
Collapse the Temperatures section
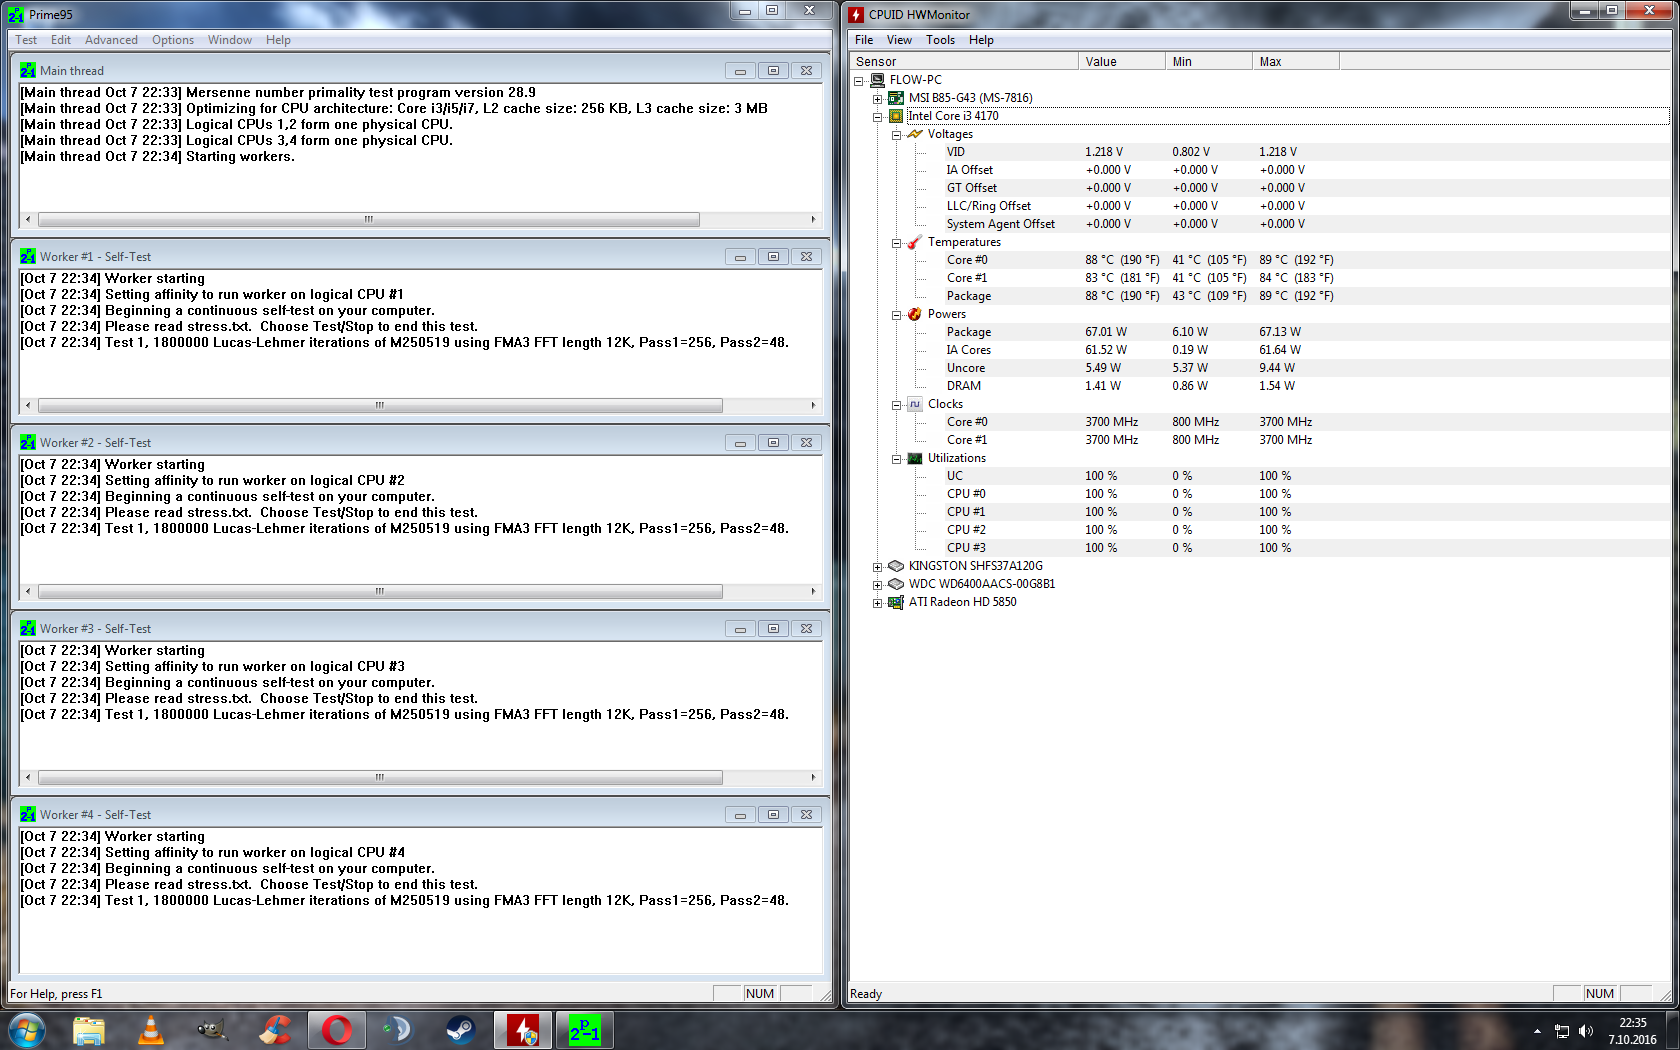pos(896,243)
